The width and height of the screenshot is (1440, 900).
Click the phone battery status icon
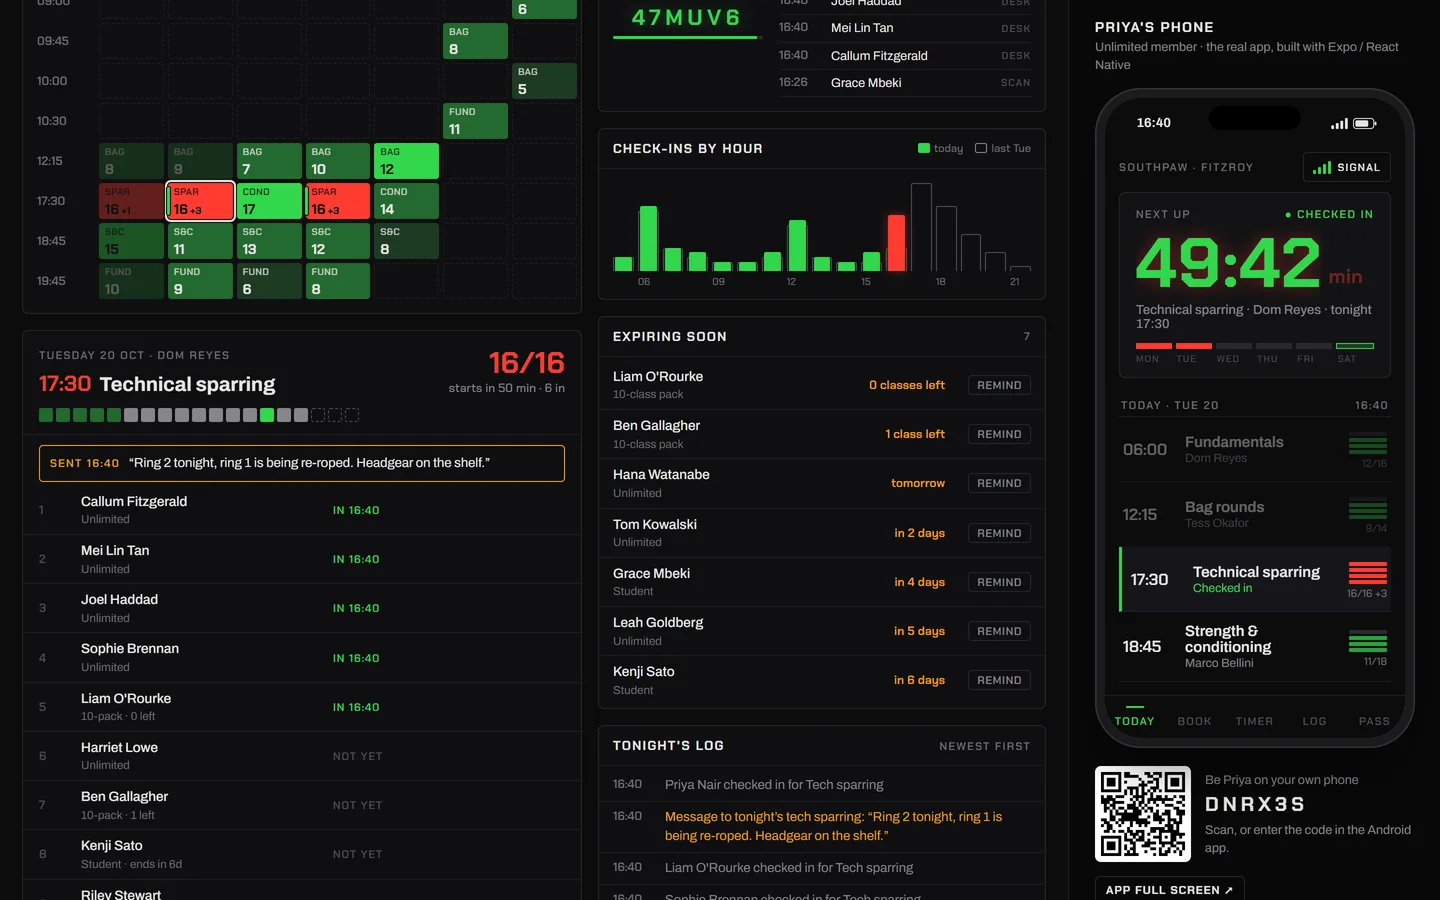coord(1365,124)
